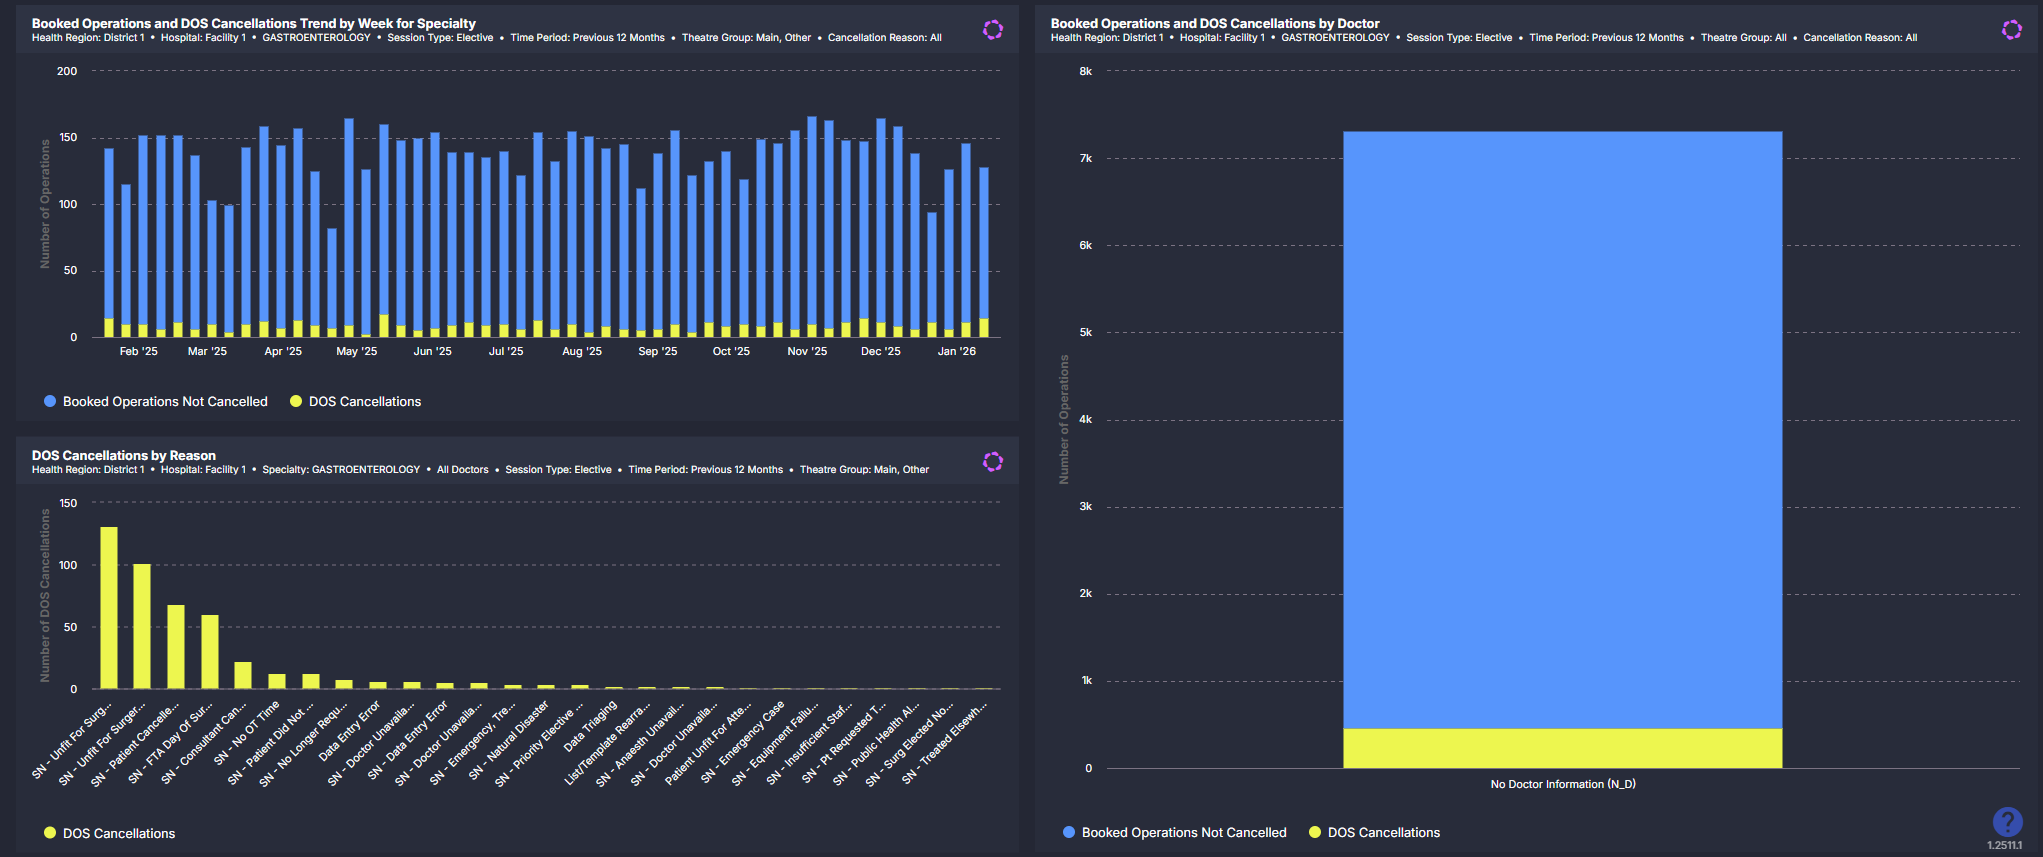Select the large blue No Doctor Information bar

1562,430
